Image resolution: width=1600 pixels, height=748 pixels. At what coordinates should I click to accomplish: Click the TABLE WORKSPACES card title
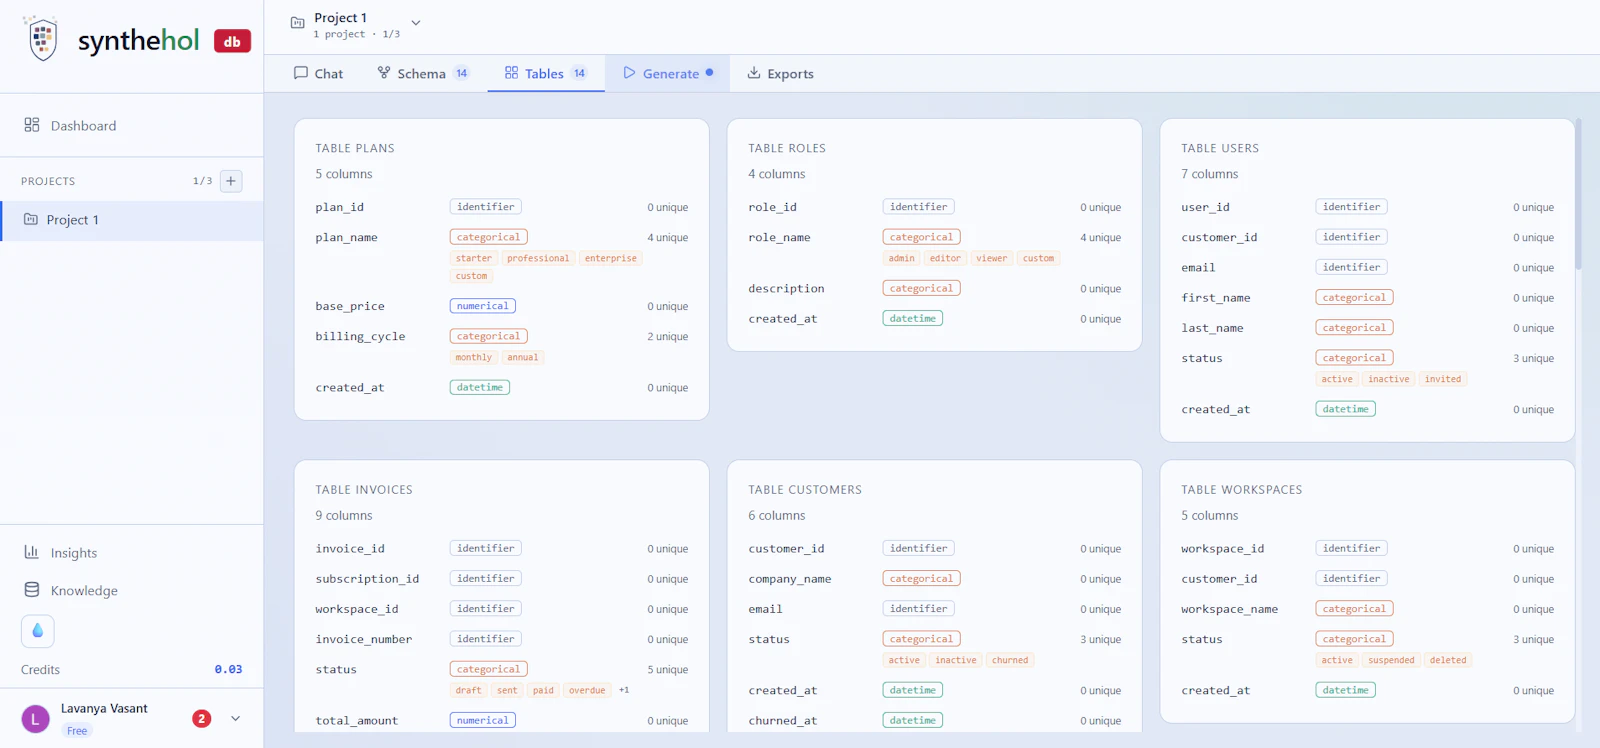[1242, 490]
